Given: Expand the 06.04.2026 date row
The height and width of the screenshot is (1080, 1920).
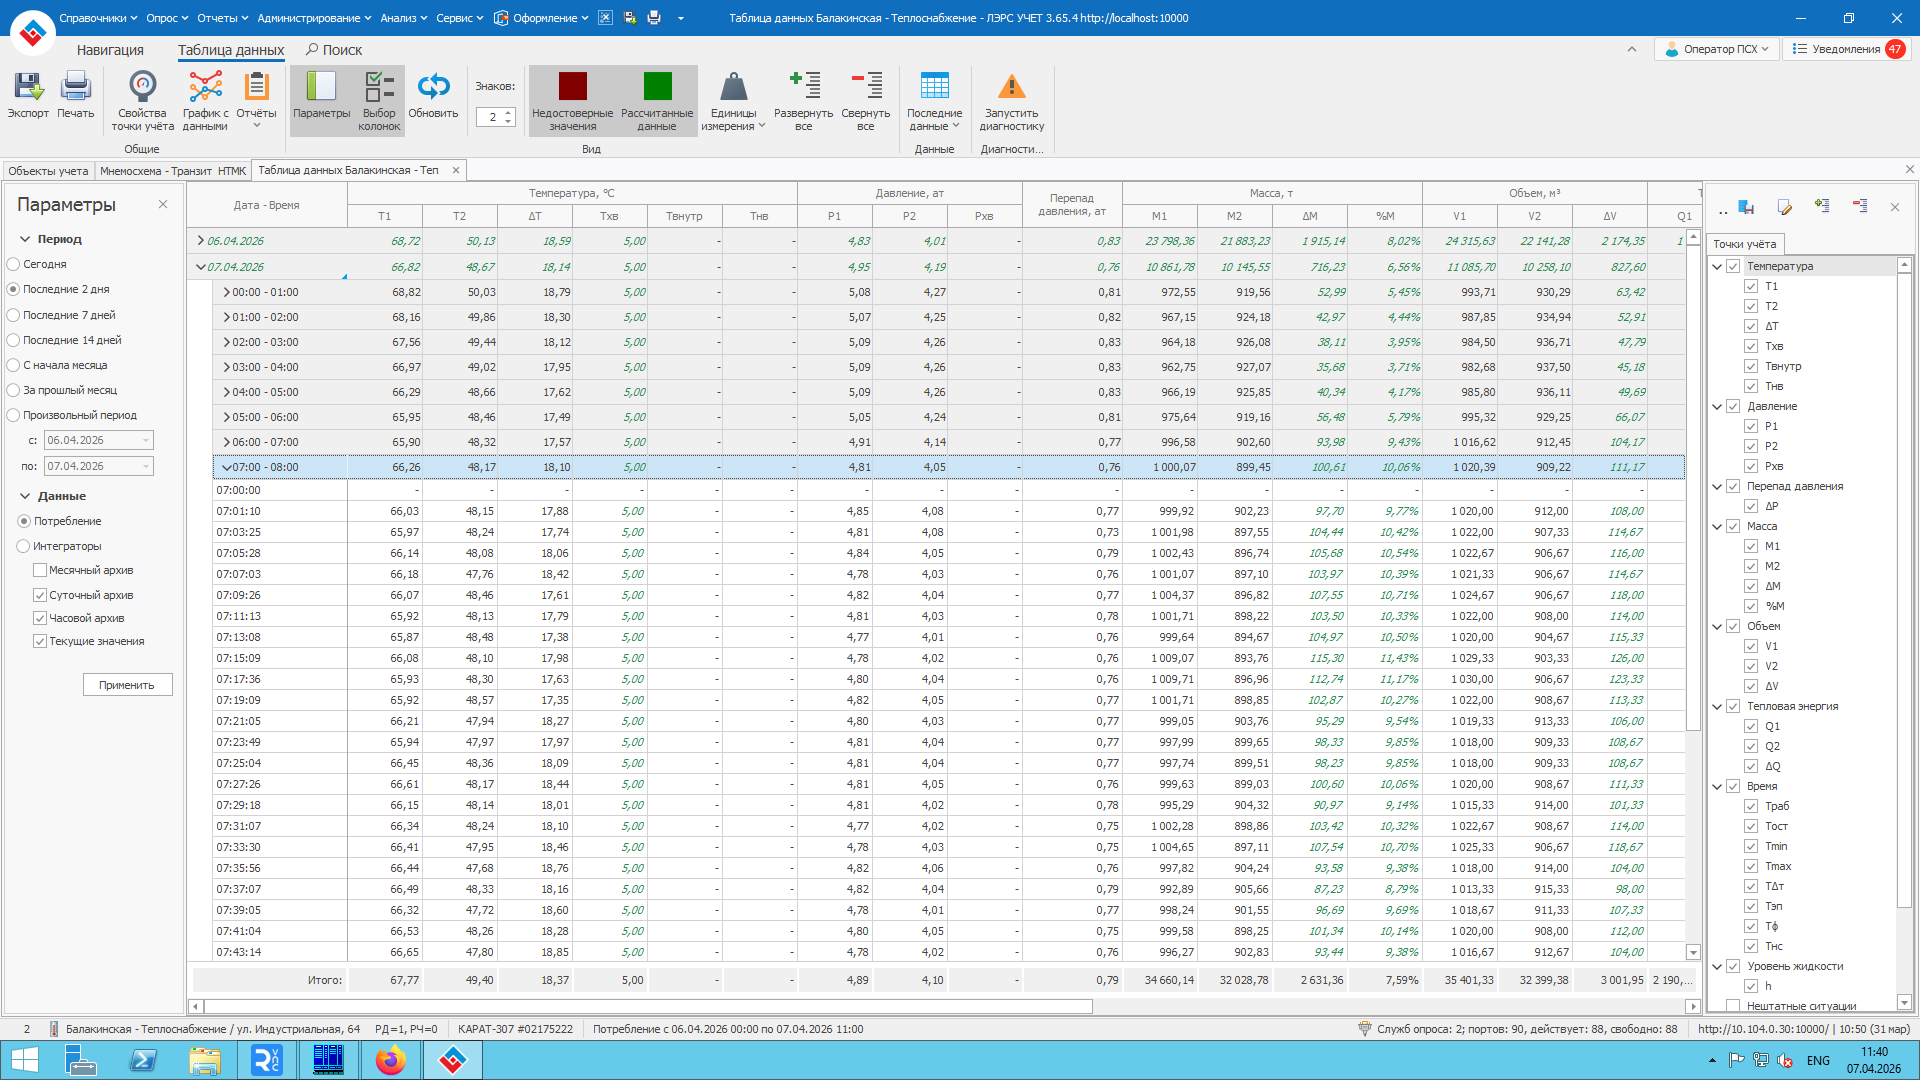Looking at the screenshot, I should click(x=200, y=241).
